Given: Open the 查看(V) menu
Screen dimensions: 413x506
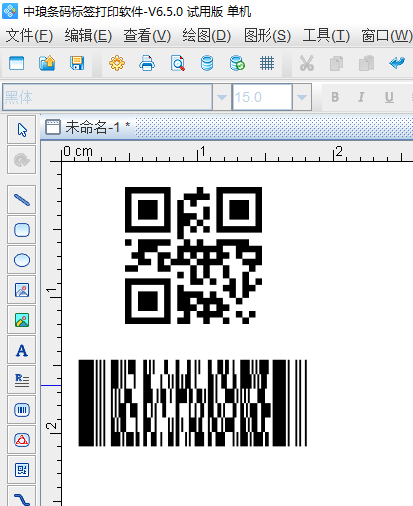Looking at the screenshot, I should (x=147, y=35).
